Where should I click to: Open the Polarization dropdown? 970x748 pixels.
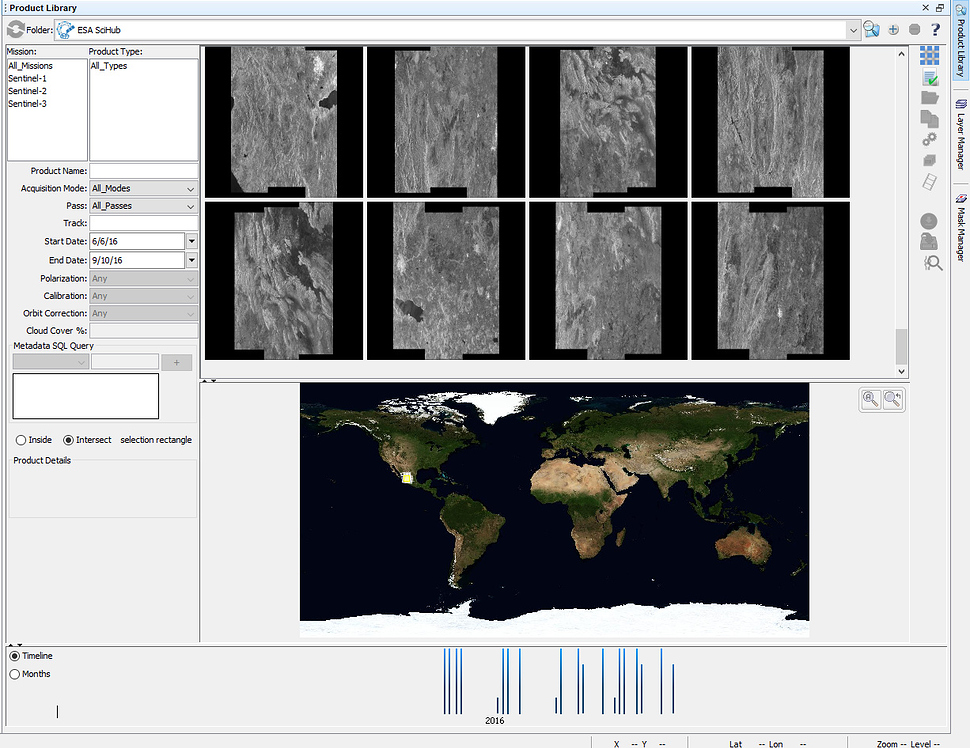tap(191, 279)
